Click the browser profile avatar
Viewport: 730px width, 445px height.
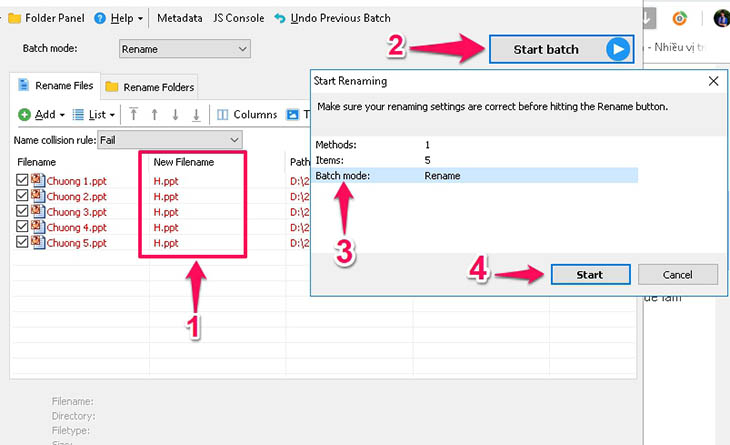722,19
